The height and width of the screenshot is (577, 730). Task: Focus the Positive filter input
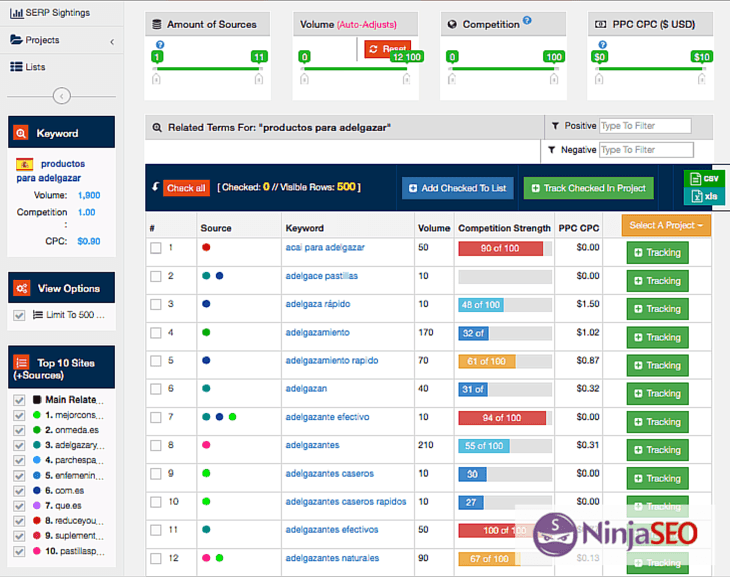coord(645,126)
